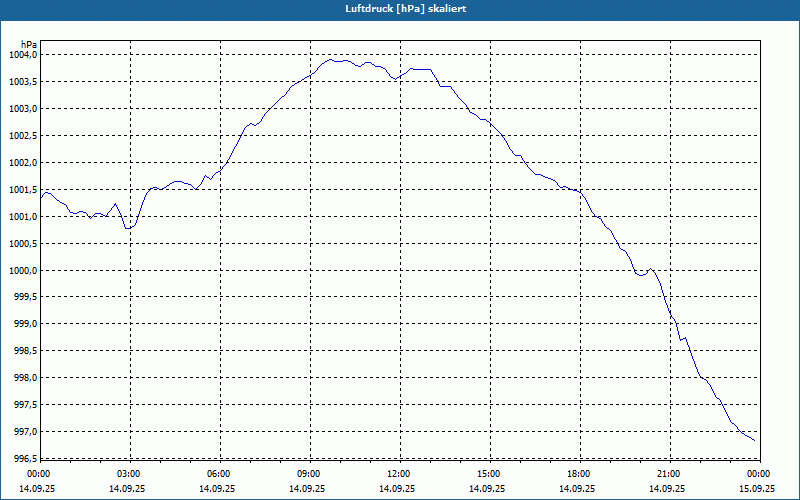Choose the 1000,5 y-axis label
800x500 pixels.
[23, 243]
